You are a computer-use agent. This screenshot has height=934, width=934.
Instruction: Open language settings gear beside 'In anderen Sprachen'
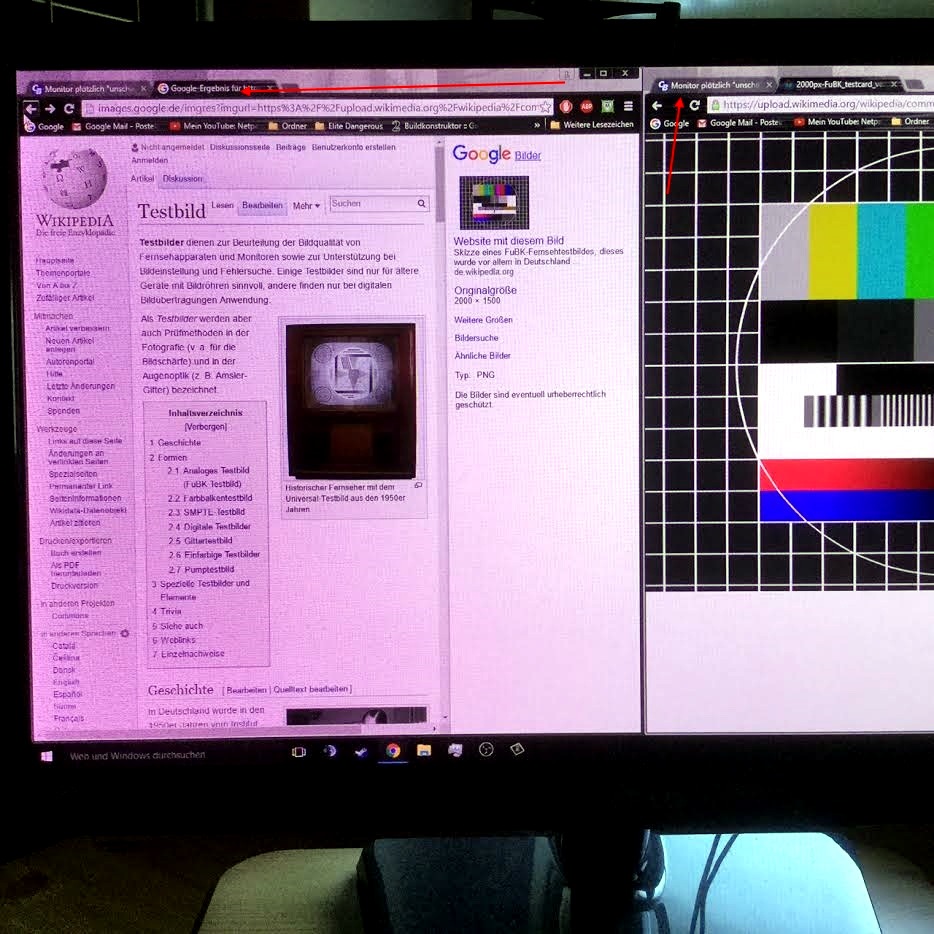[124, 633]
